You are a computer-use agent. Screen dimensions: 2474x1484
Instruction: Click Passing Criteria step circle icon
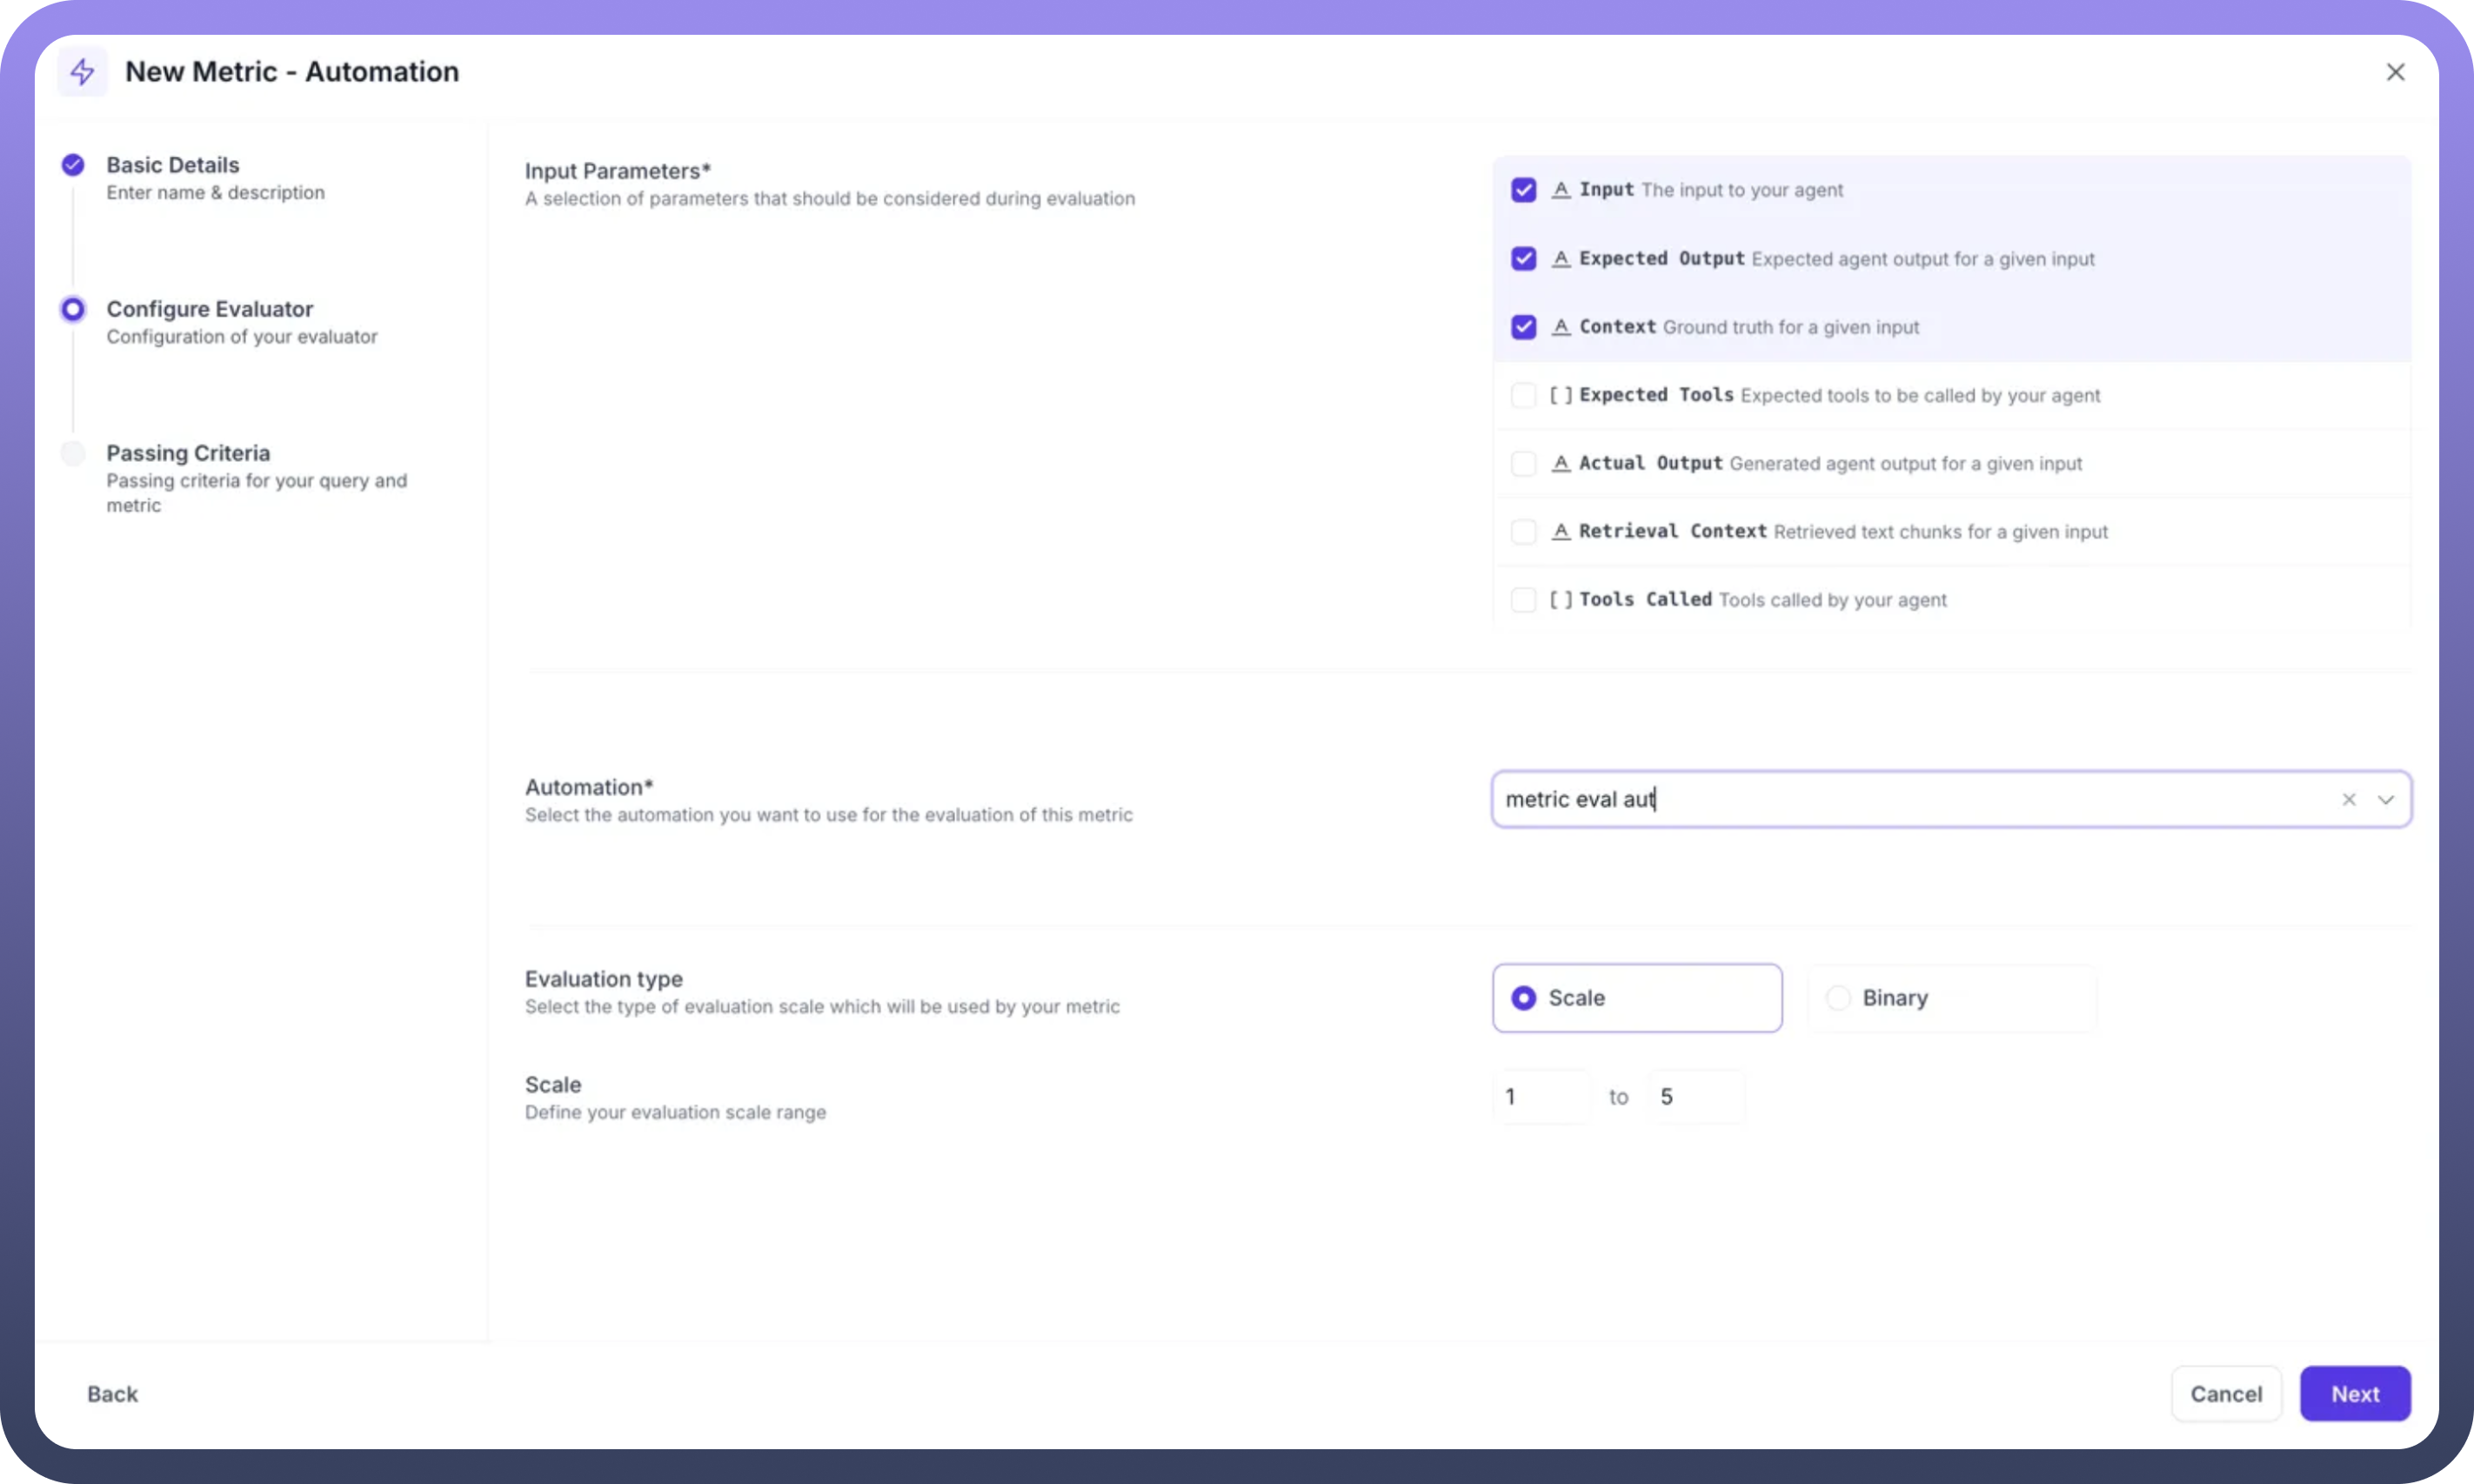click(x=73, y=453)
